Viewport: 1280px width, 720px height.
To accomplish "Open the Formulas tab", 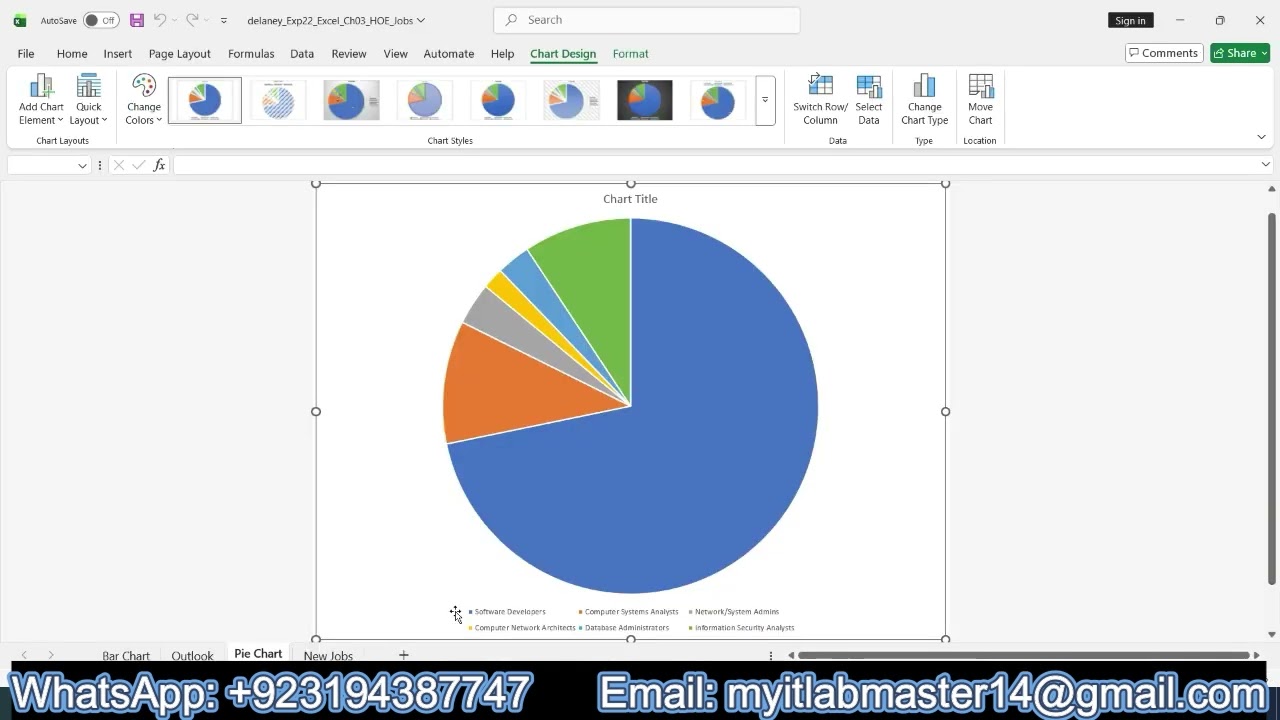I will click(251, 54).
